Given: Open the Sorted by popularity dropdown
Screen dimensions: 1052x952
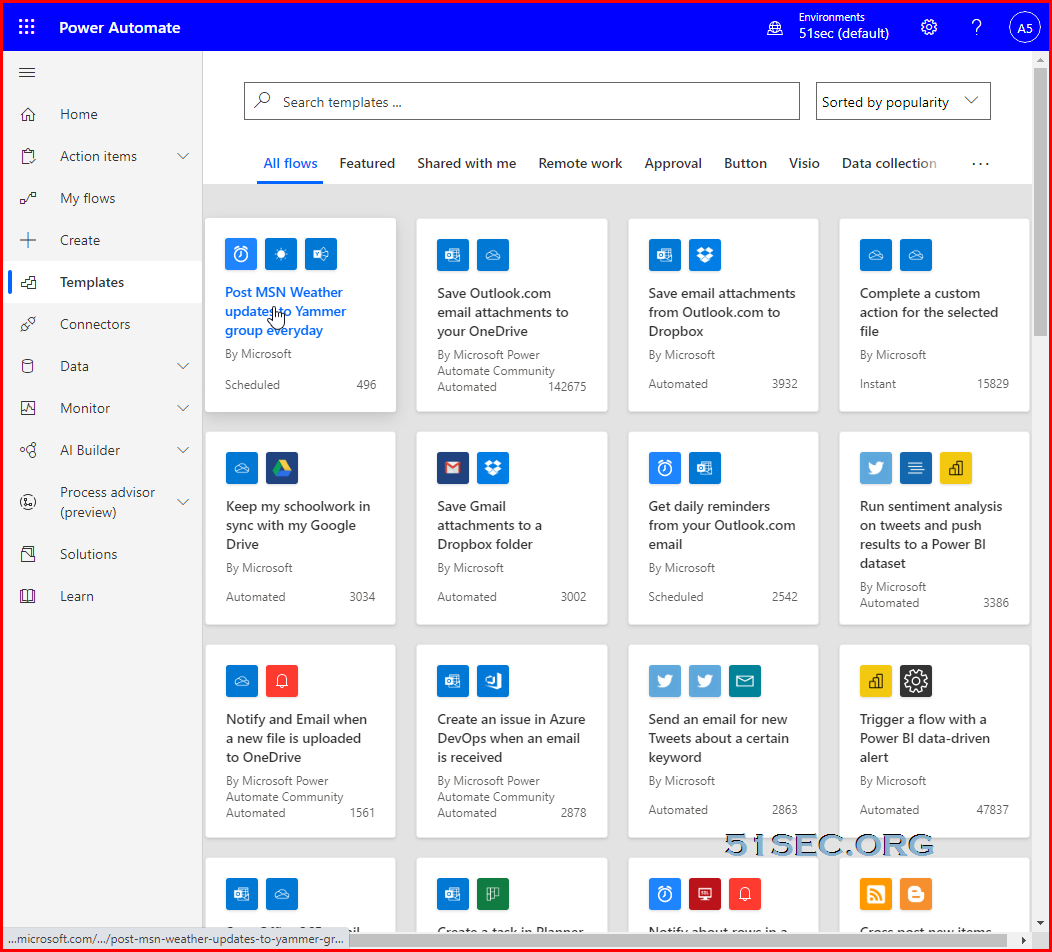Looking at the screenshot, I should (902, 101).
